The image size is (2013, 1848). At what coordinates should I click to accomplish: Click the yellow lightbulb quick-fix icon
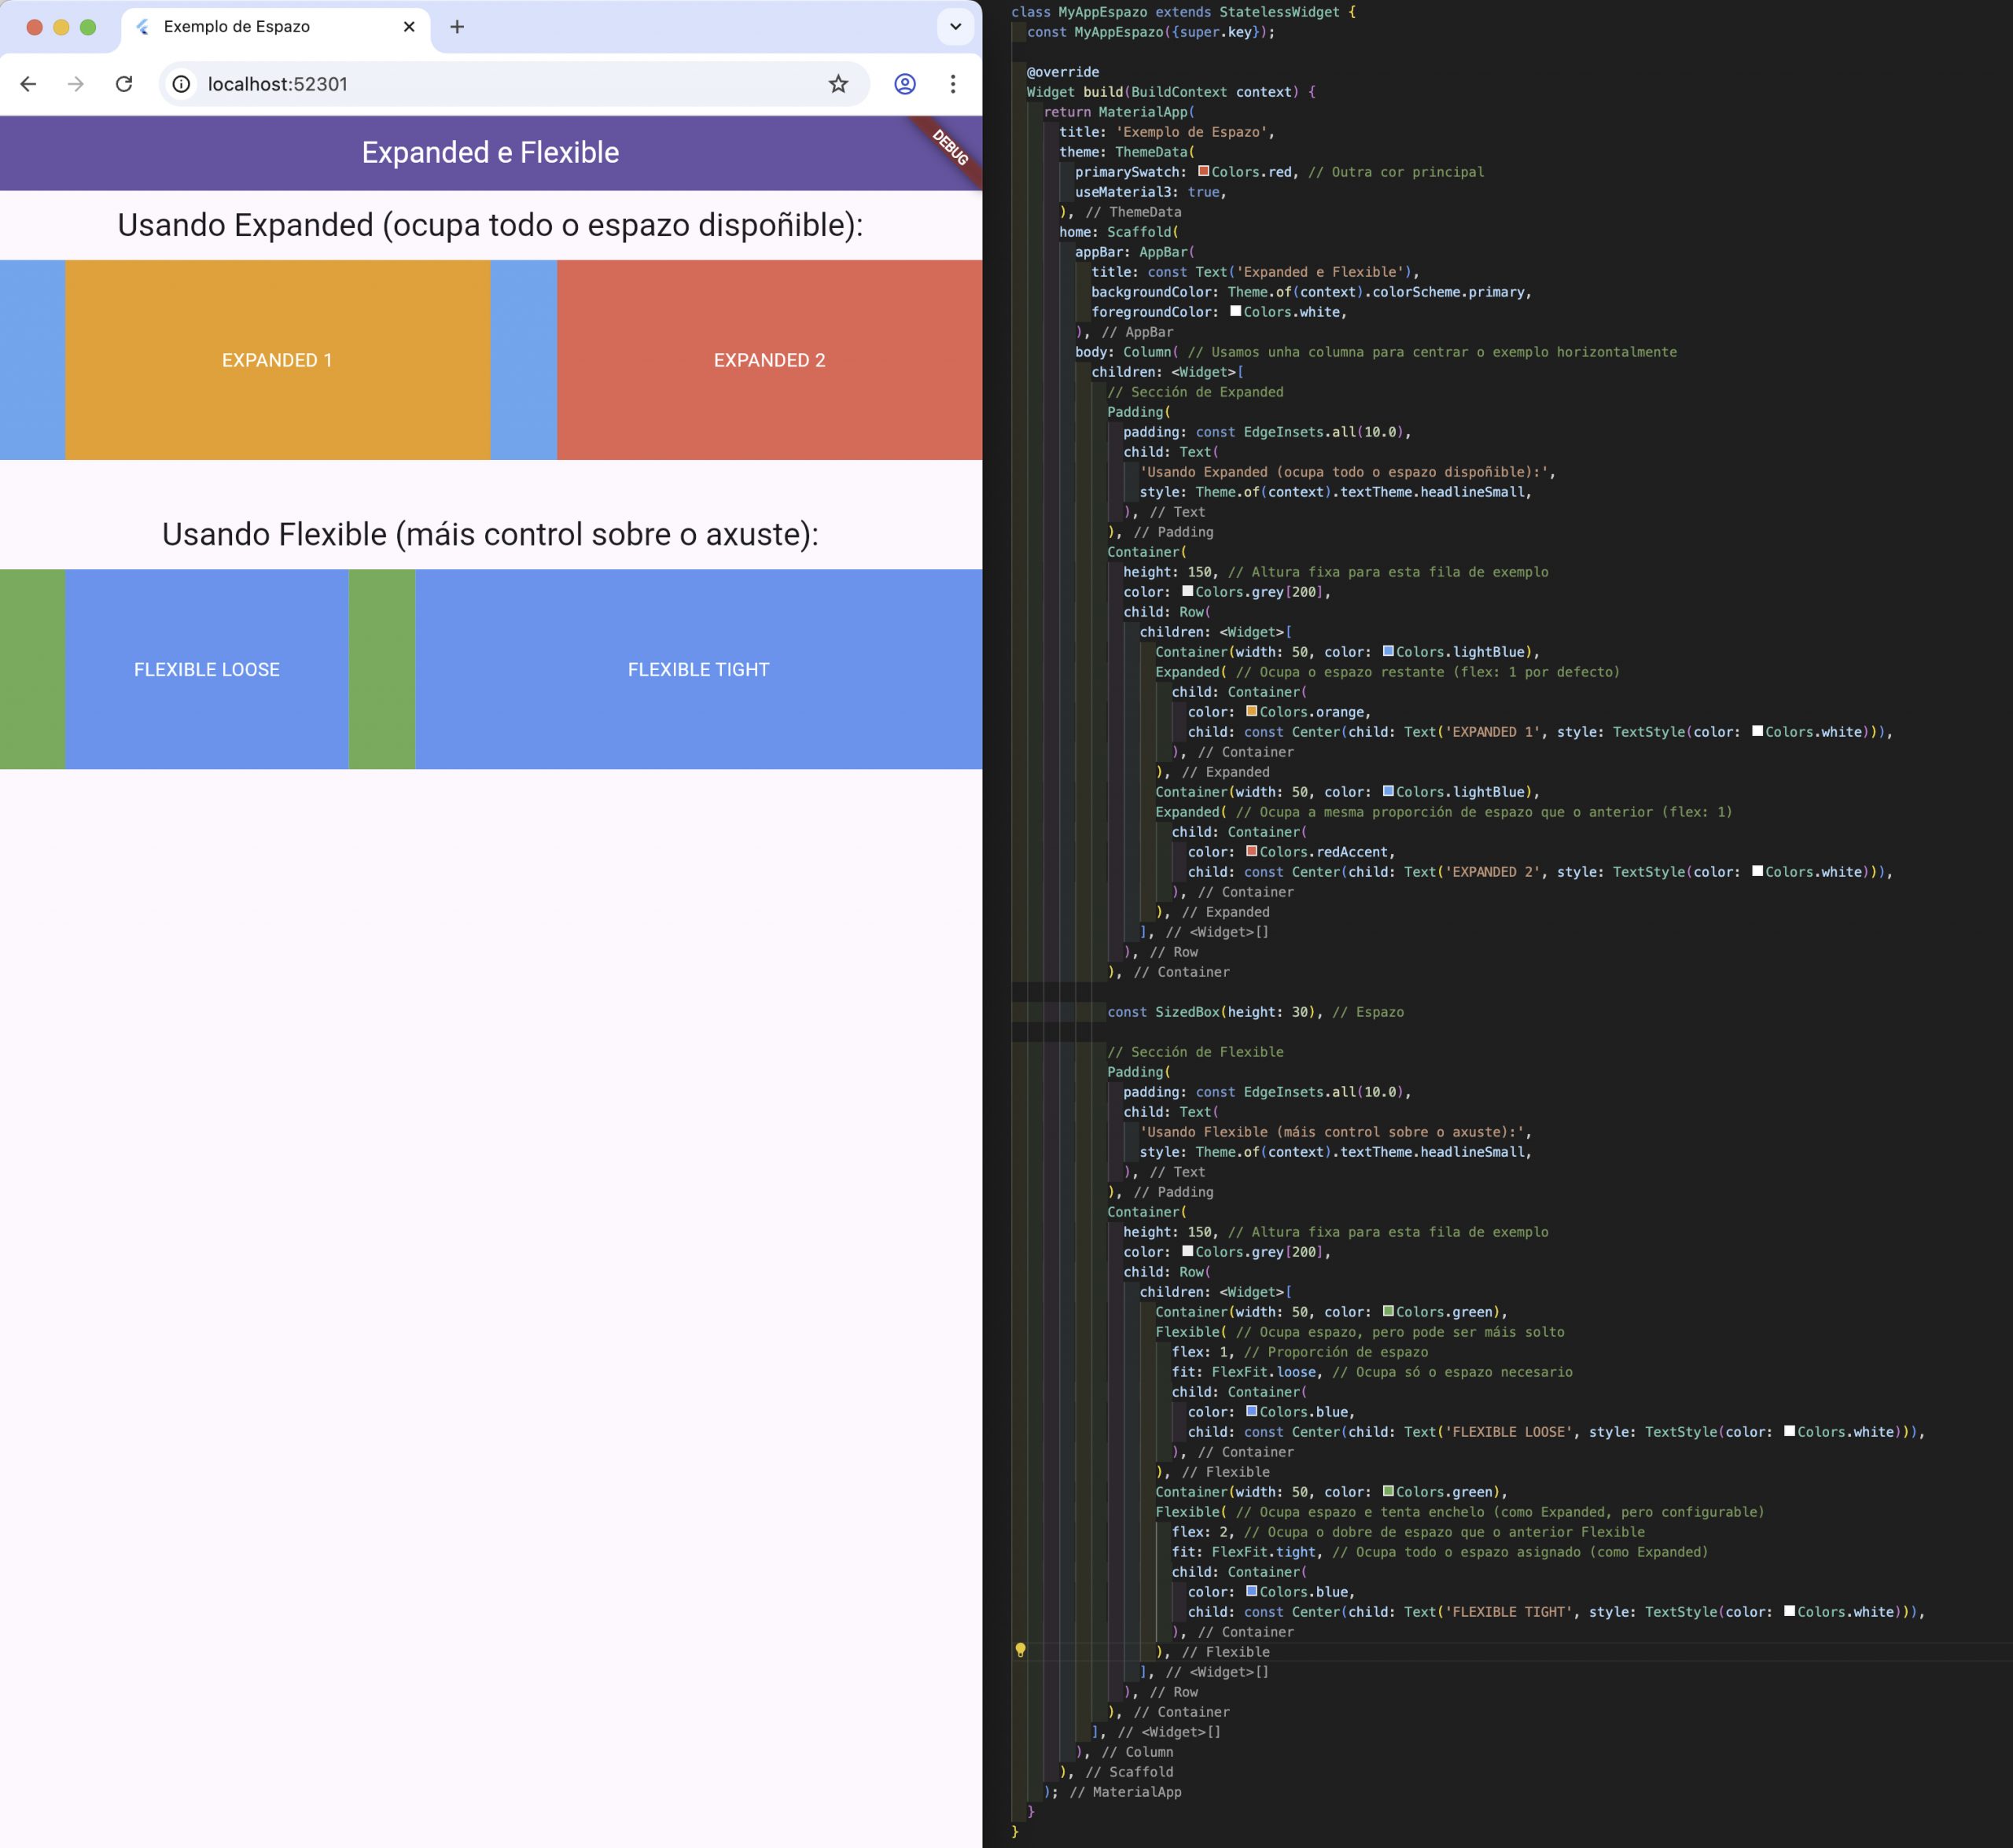1020,1650
